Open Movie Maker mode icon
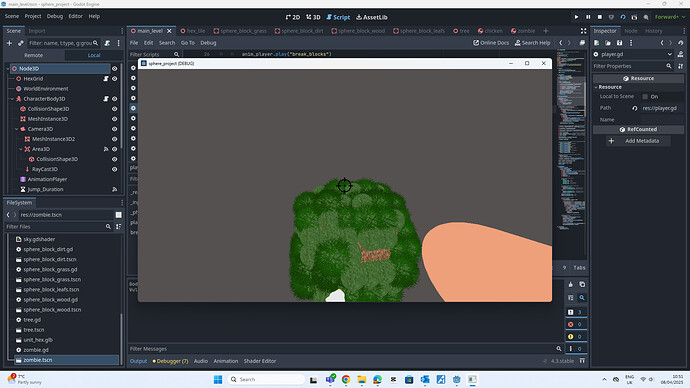Viewport: 690px width, 388px height. pos(646,17)
